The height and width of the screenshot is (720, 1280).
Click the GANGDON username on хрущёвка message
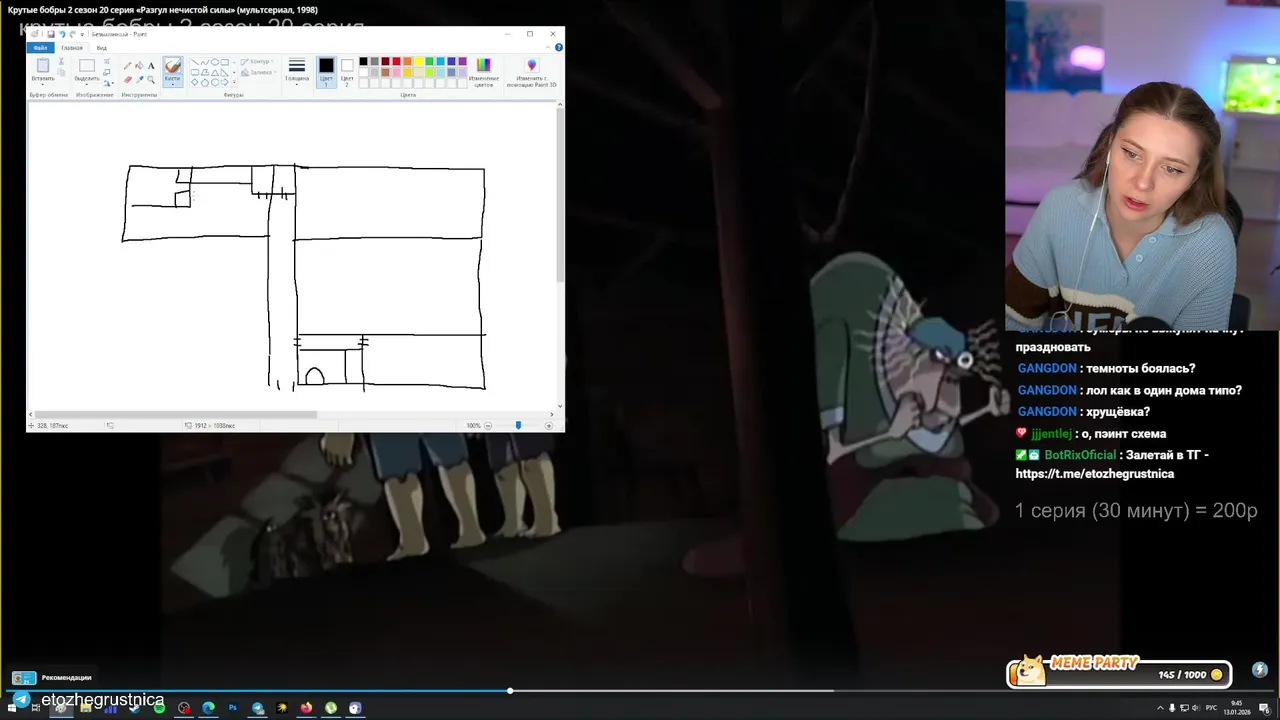[1047, 411]
